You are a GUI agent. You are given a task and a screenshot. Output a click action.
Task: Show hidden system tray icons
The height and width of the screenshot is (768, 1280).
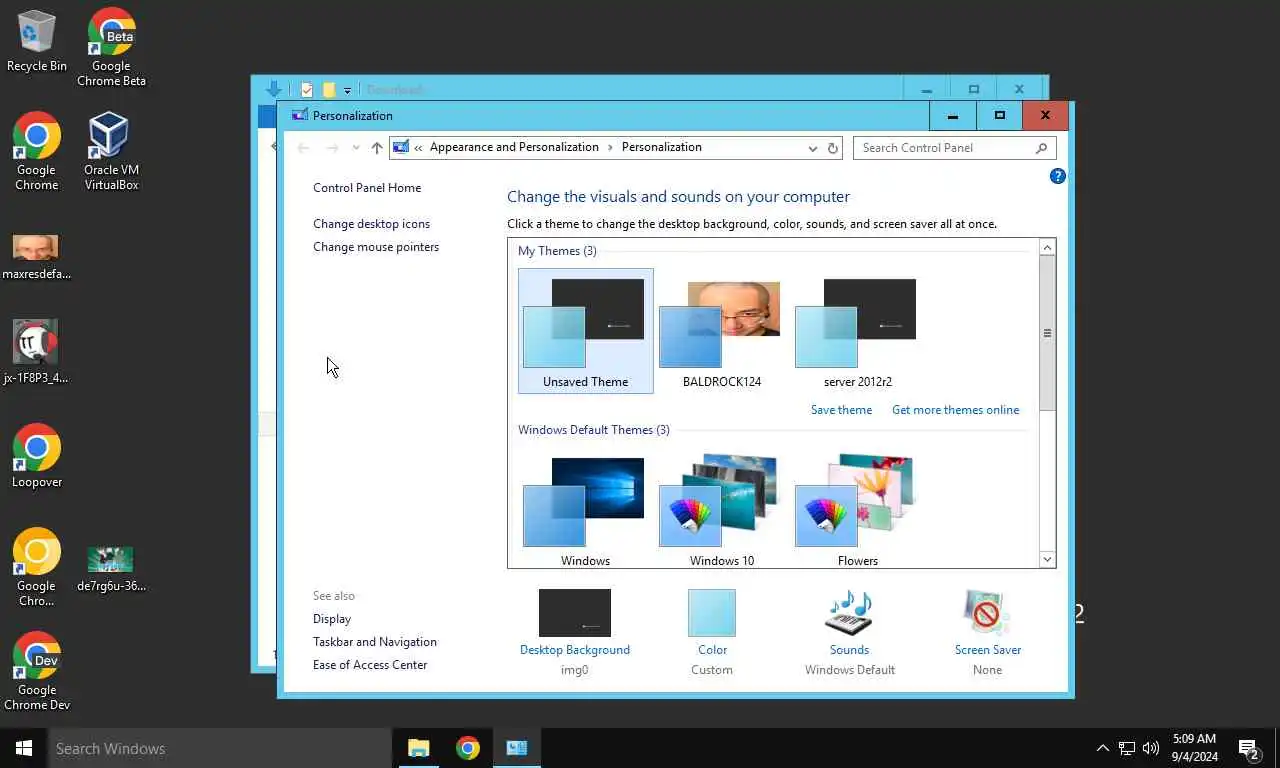(x=1102, y=748)
